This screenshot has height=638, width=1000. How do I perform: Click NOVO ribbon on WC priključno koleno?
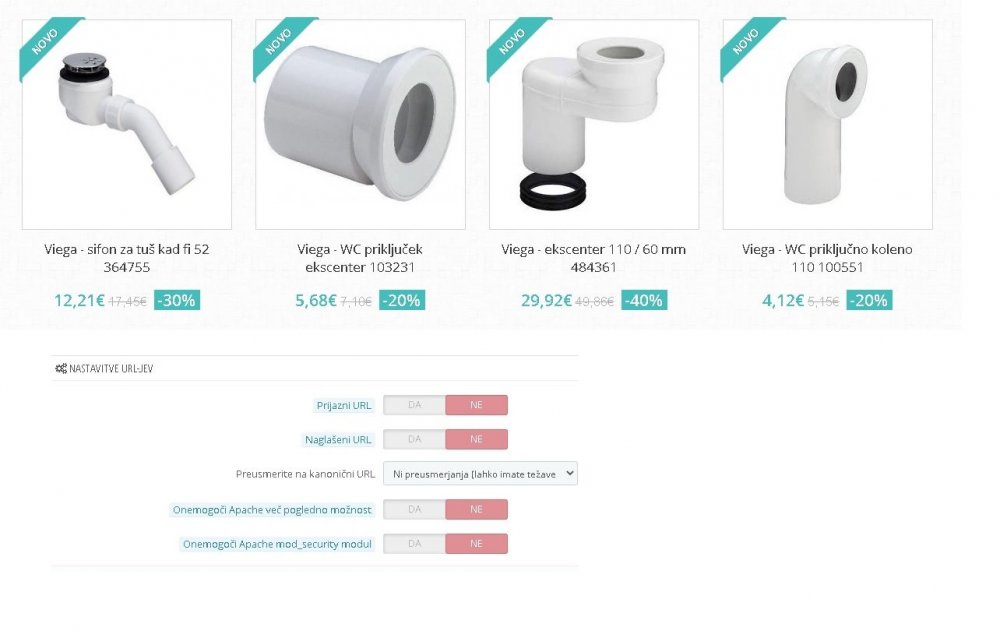[746, 41]
